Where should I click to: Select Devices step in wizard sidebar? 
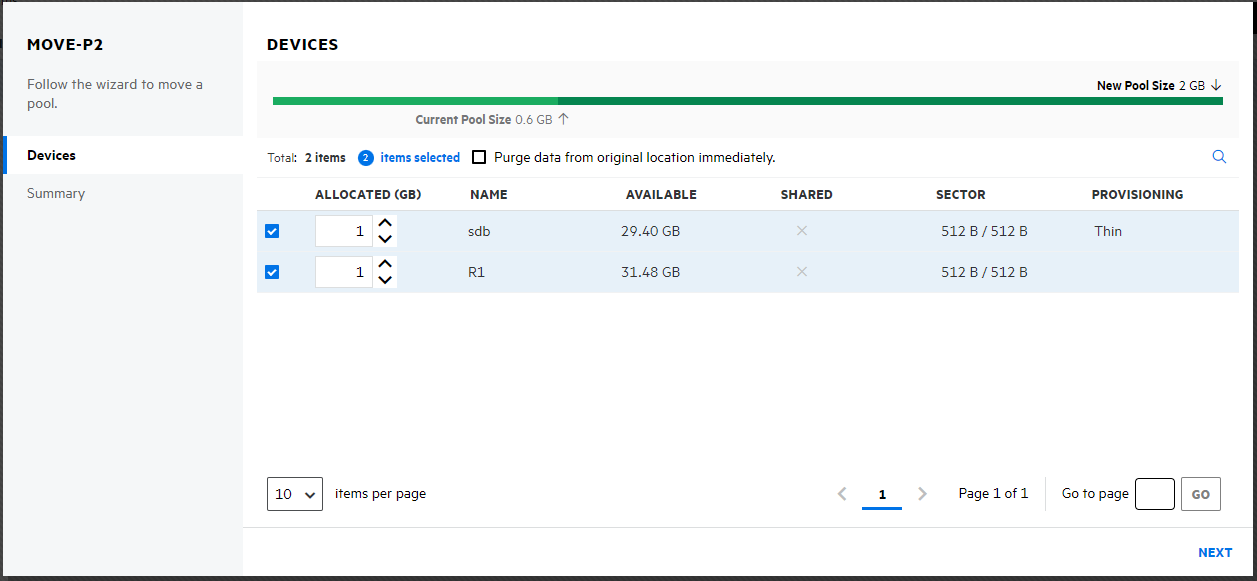tap(52, 155)
